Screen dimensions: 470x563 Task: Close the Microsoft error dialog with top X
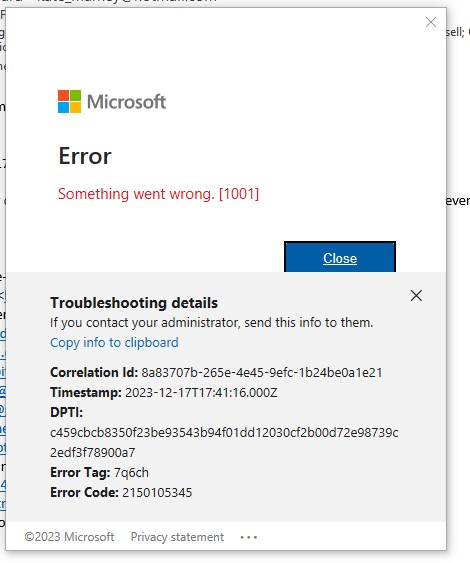(431, 22)
